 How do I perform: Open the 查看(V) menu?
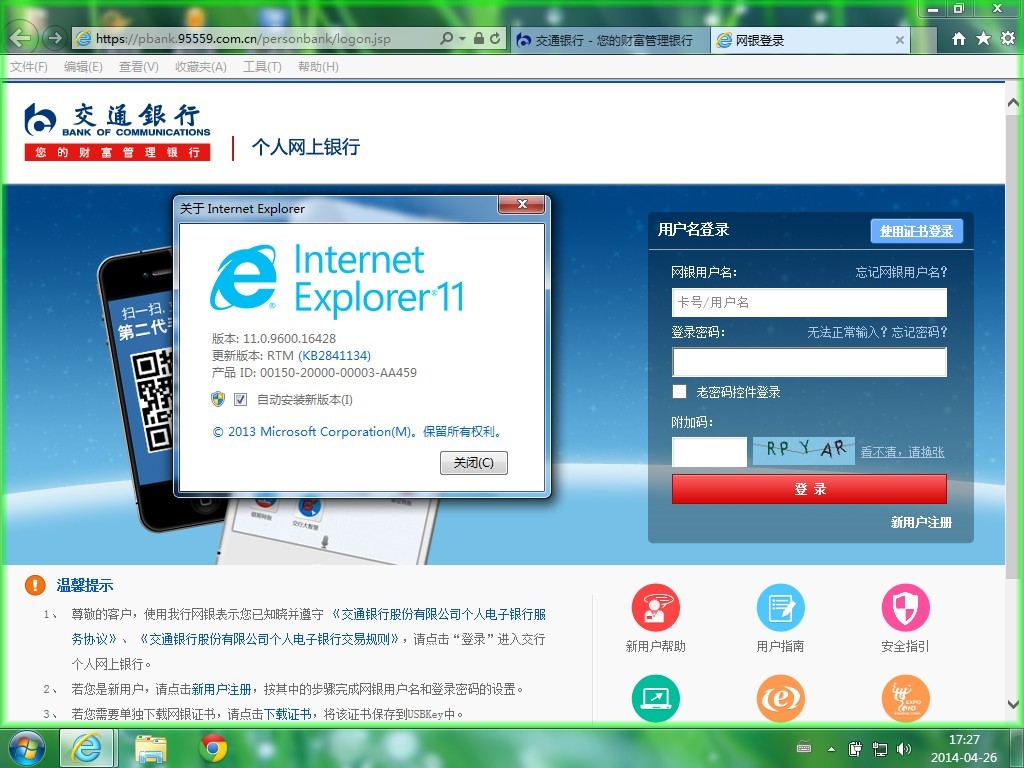click(138, 67)
